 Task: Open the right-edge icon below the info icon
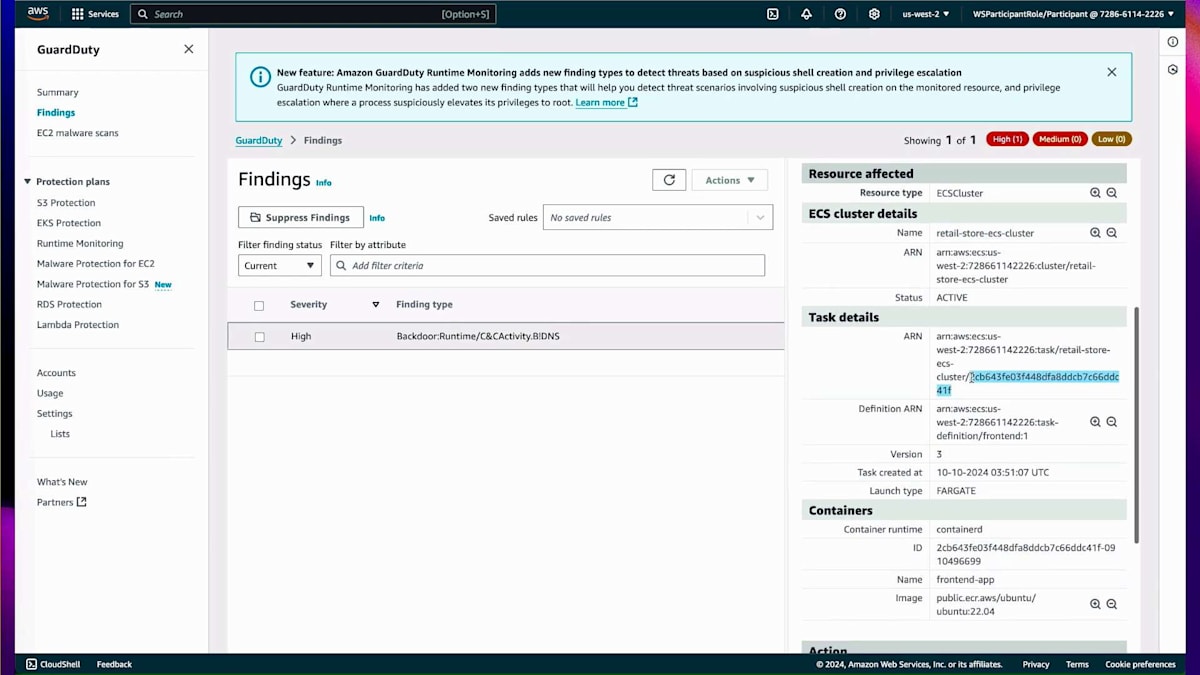point(1173,70)
